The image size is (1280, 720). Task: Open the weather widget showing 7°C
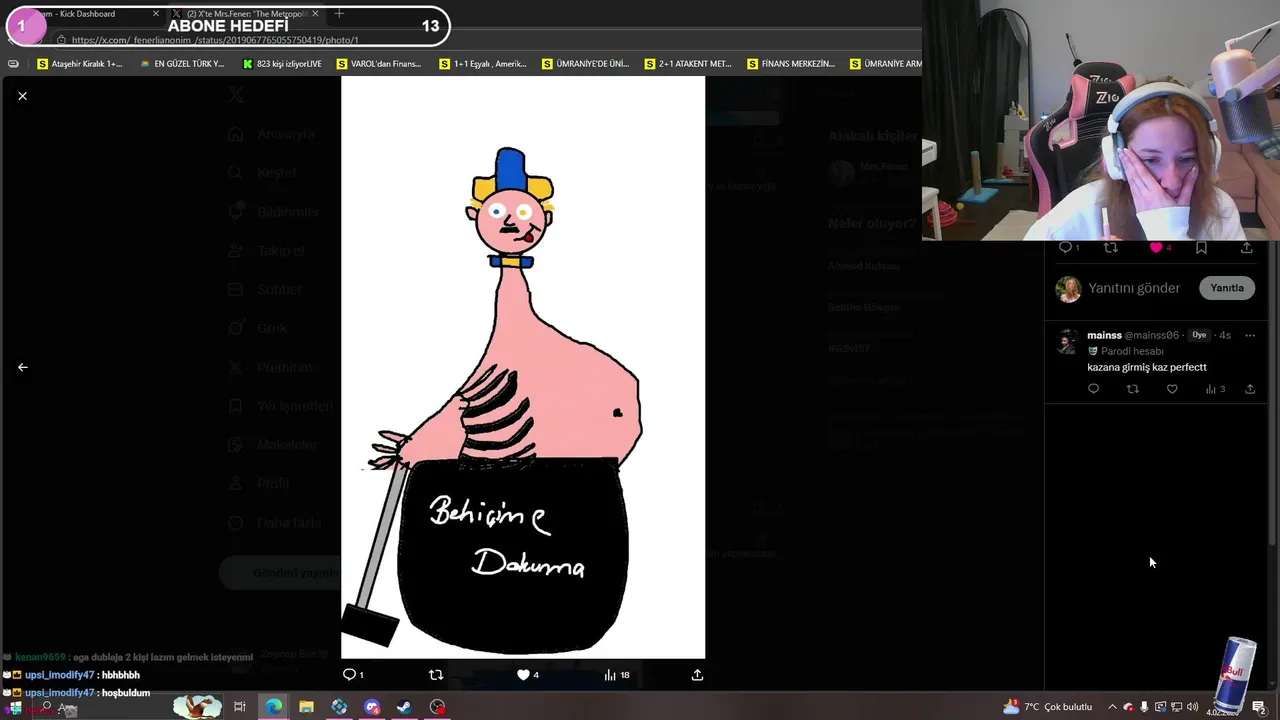(x=1048, y=707)
